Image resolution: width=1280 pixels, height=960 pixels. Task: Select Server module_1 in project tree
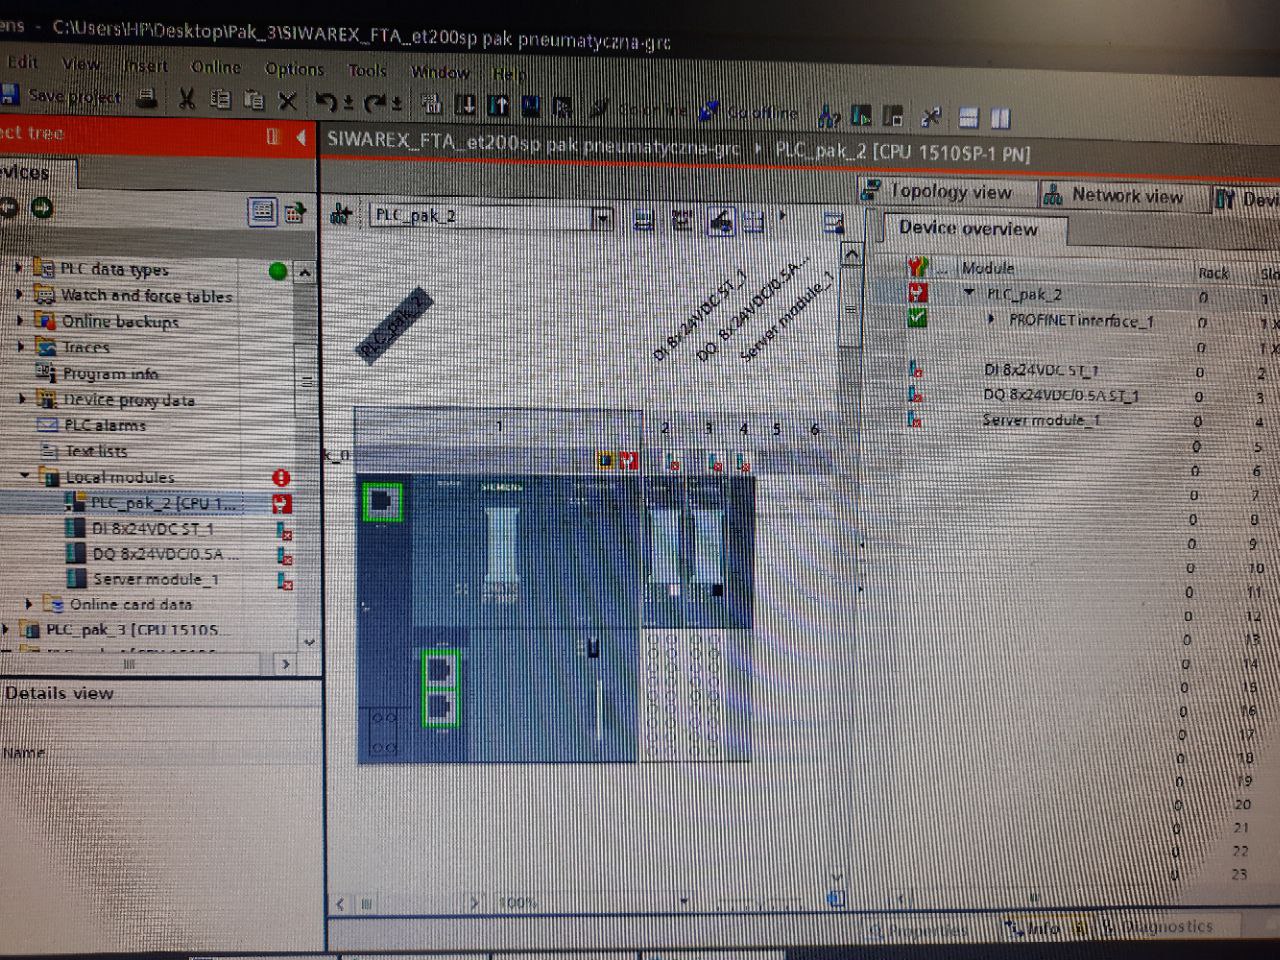coord(156,579)
